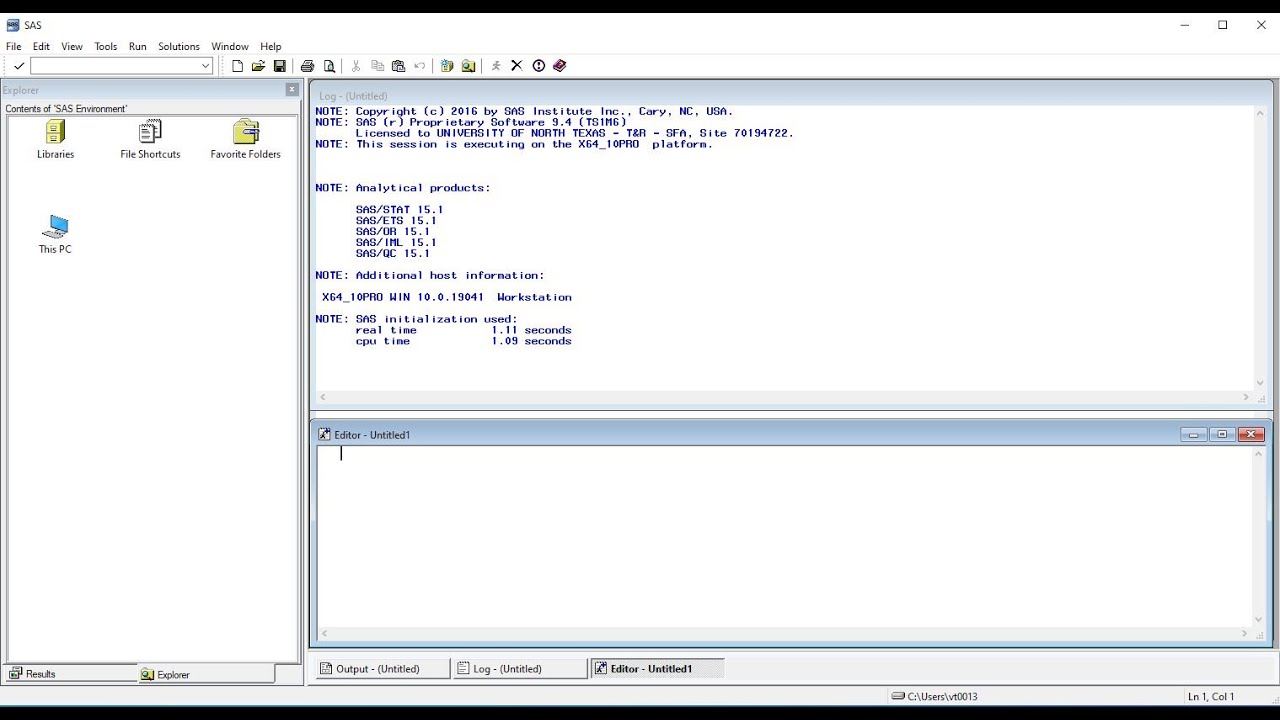Click the C:\Users\vt0013 status bar folder
The image size is (1280, 720).
pos(935,696)
